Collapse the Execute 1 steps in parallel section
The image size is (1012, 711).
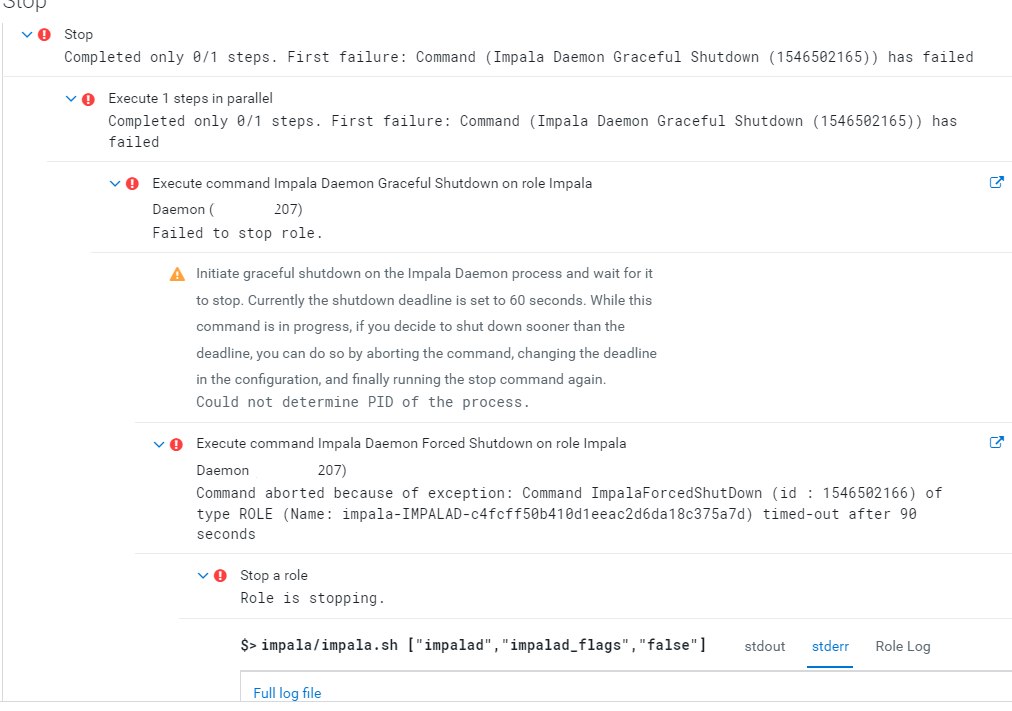click(71, 99)
